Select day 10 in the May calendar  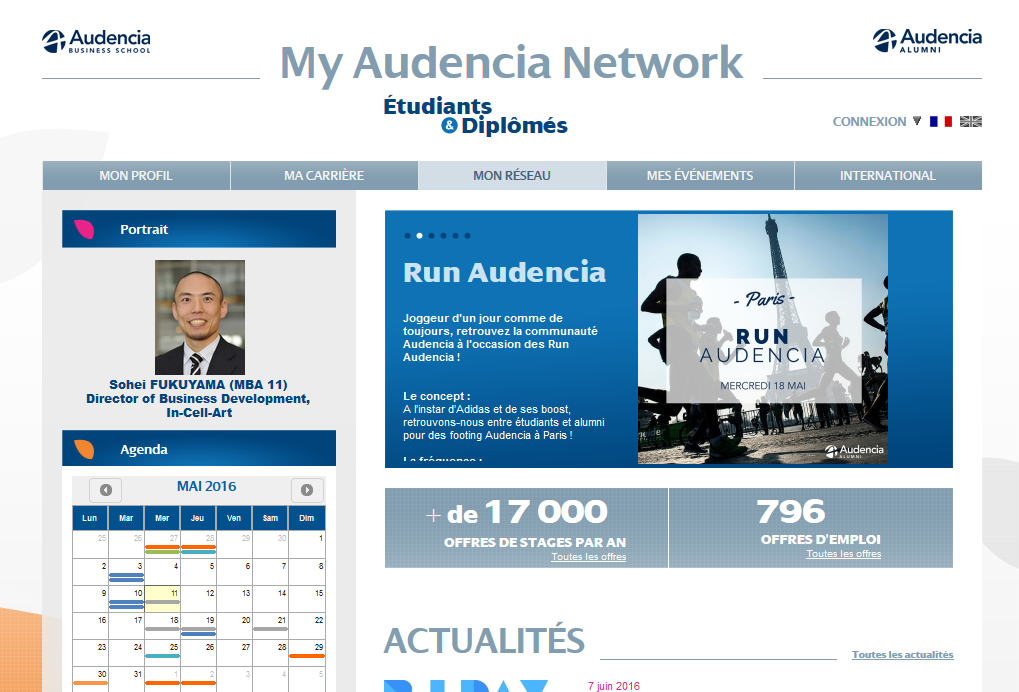126,599
